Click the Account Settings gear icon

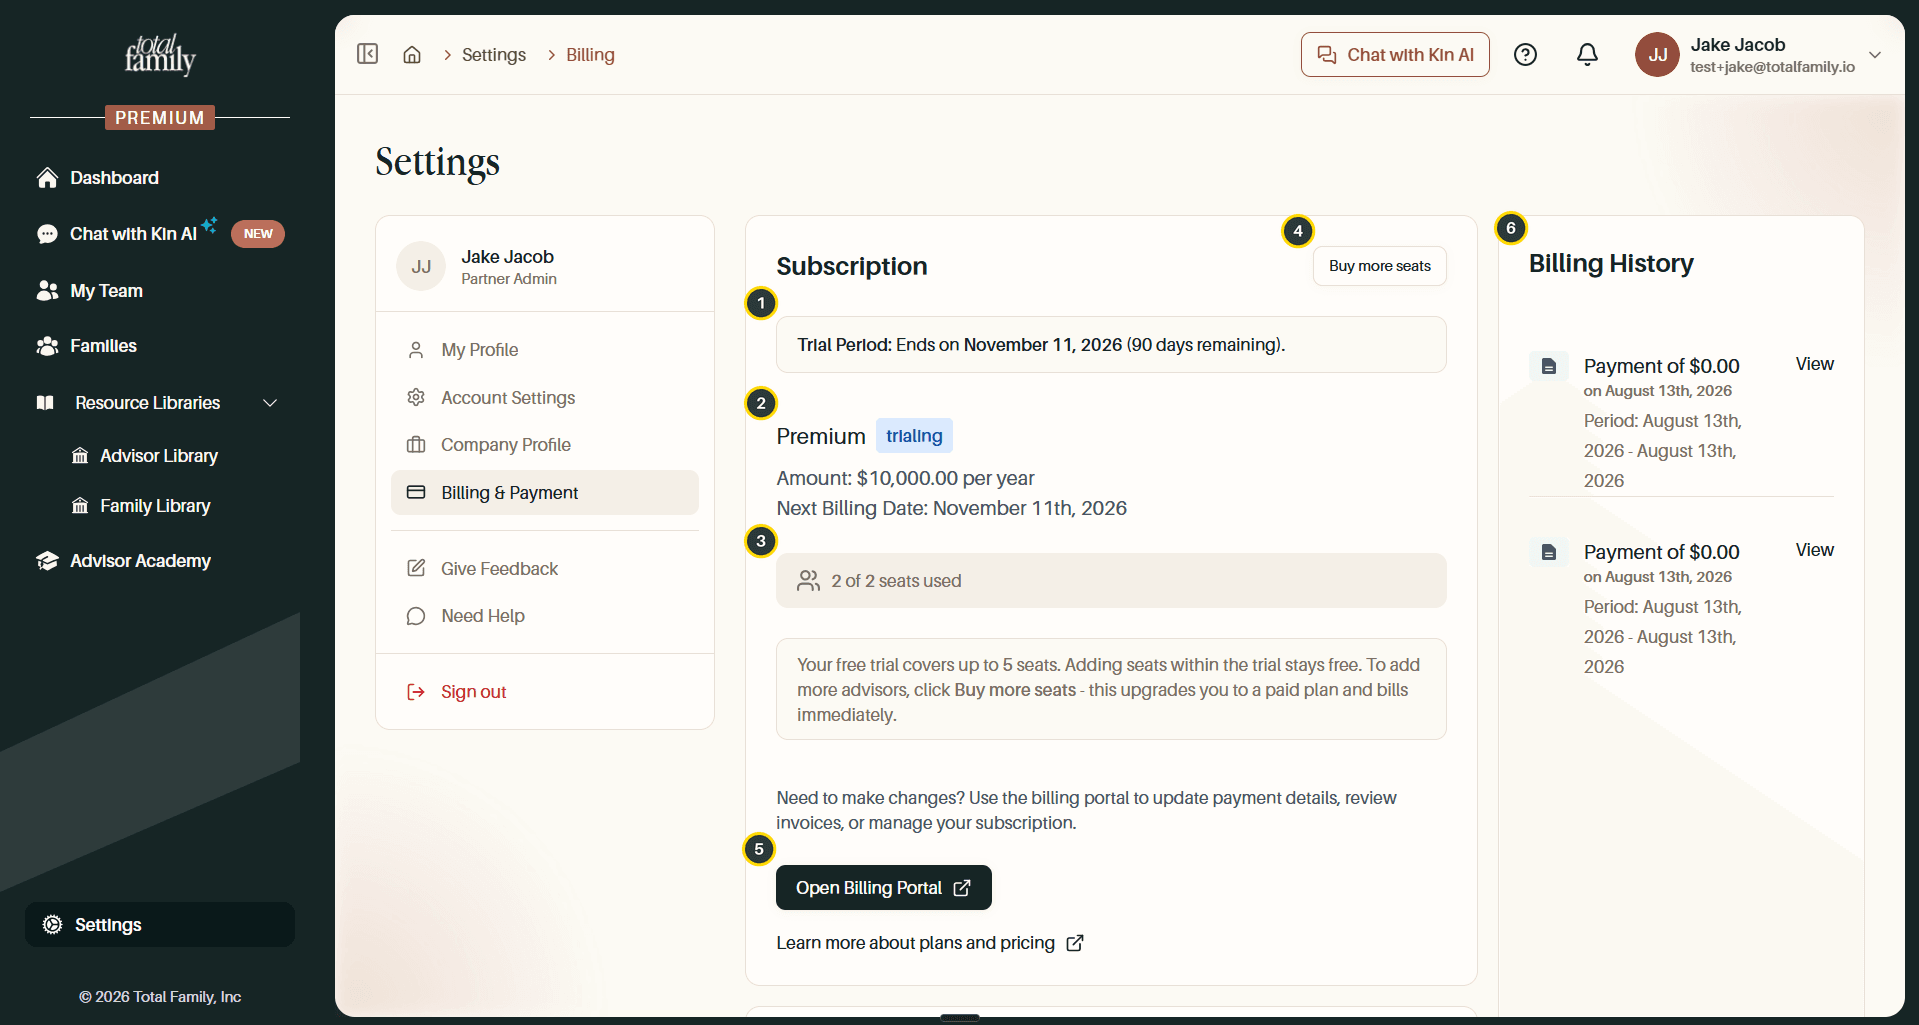[x=416, y=398]
